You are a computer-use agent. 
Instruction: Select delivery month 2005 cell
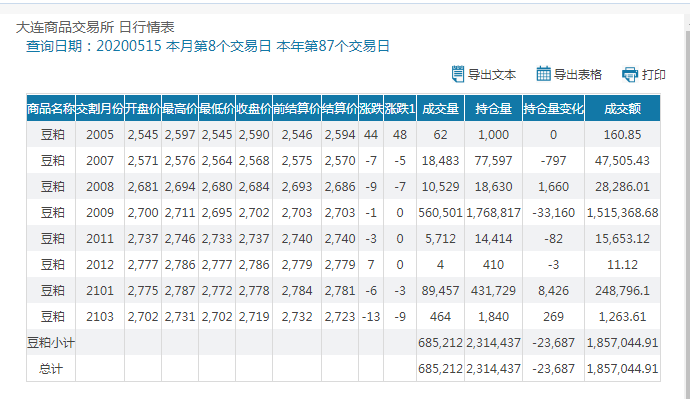point(100,135)
